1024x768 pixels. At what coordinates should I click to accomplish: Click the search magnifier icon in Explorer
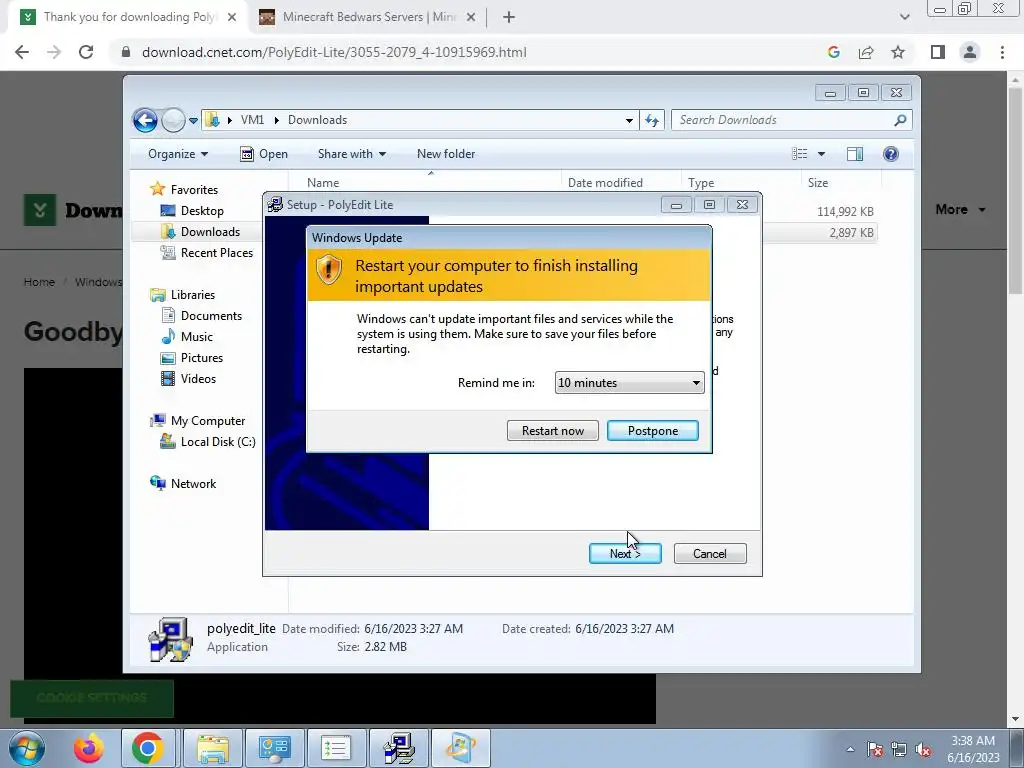[x=900, y=120]
